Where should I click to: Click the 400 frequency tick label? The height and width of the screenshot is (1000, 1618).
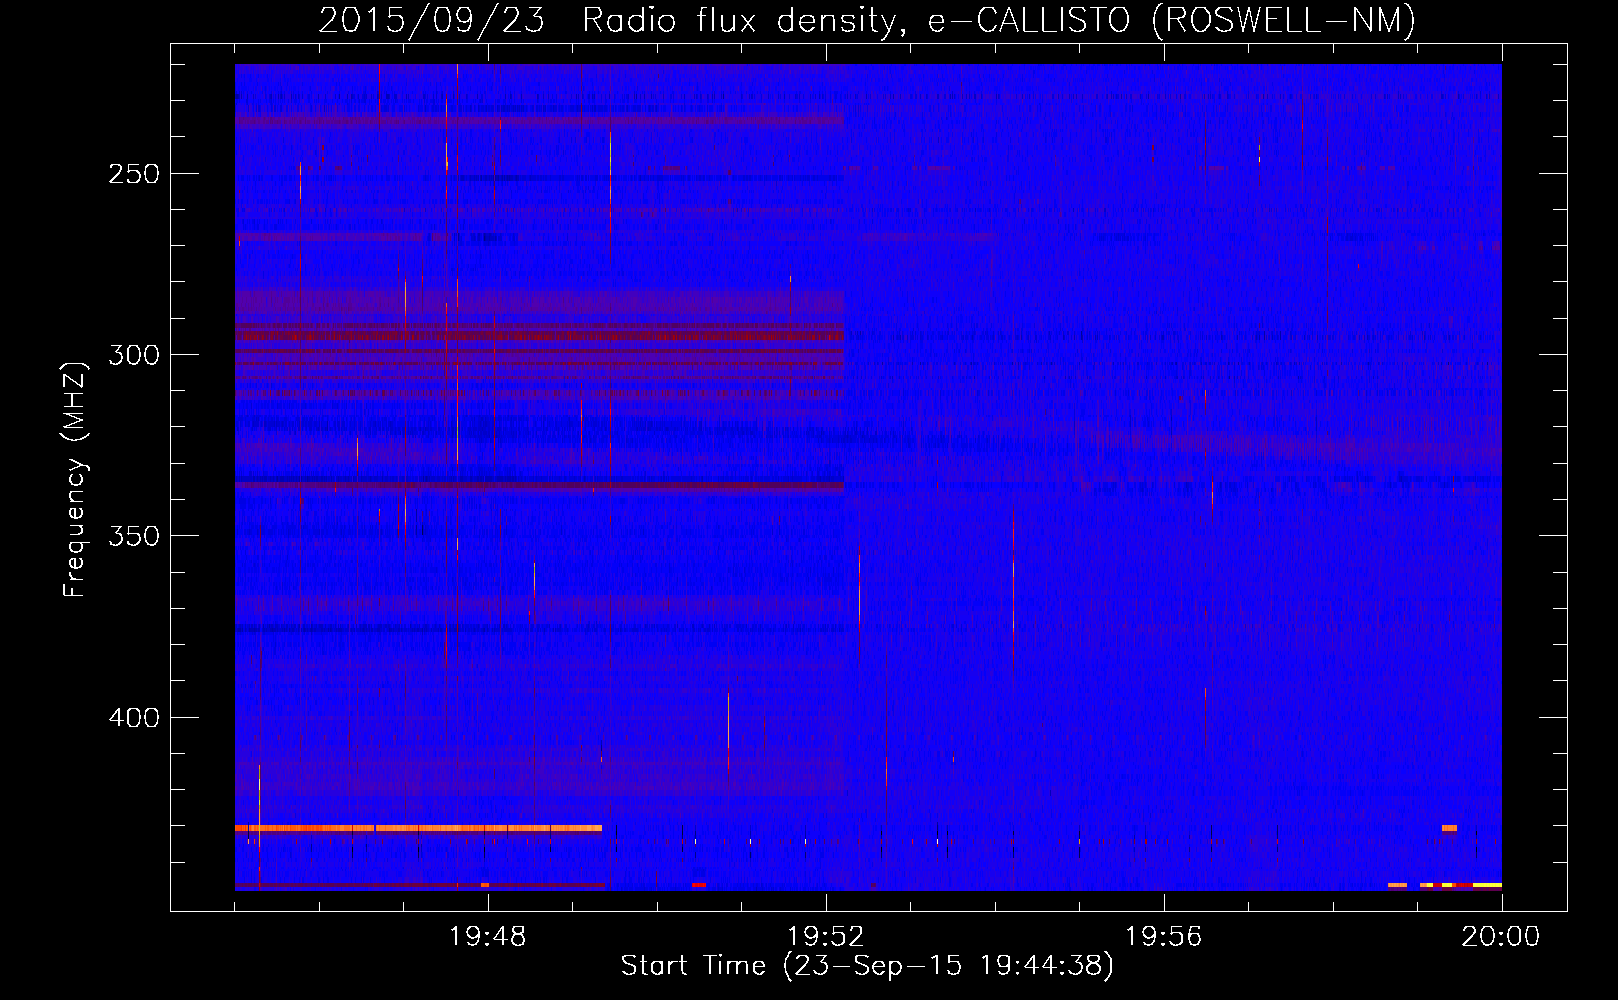(134, 718)
